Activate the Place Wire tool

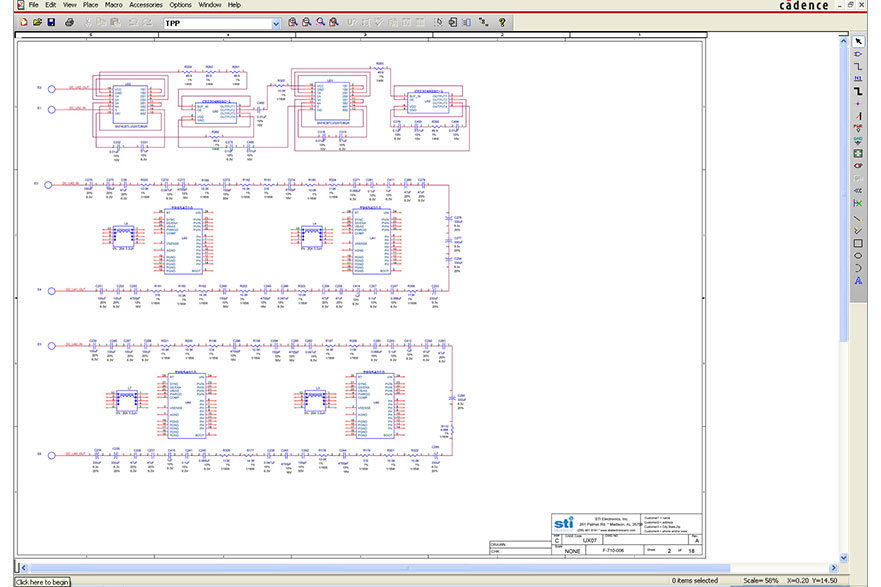click(858, 66)
